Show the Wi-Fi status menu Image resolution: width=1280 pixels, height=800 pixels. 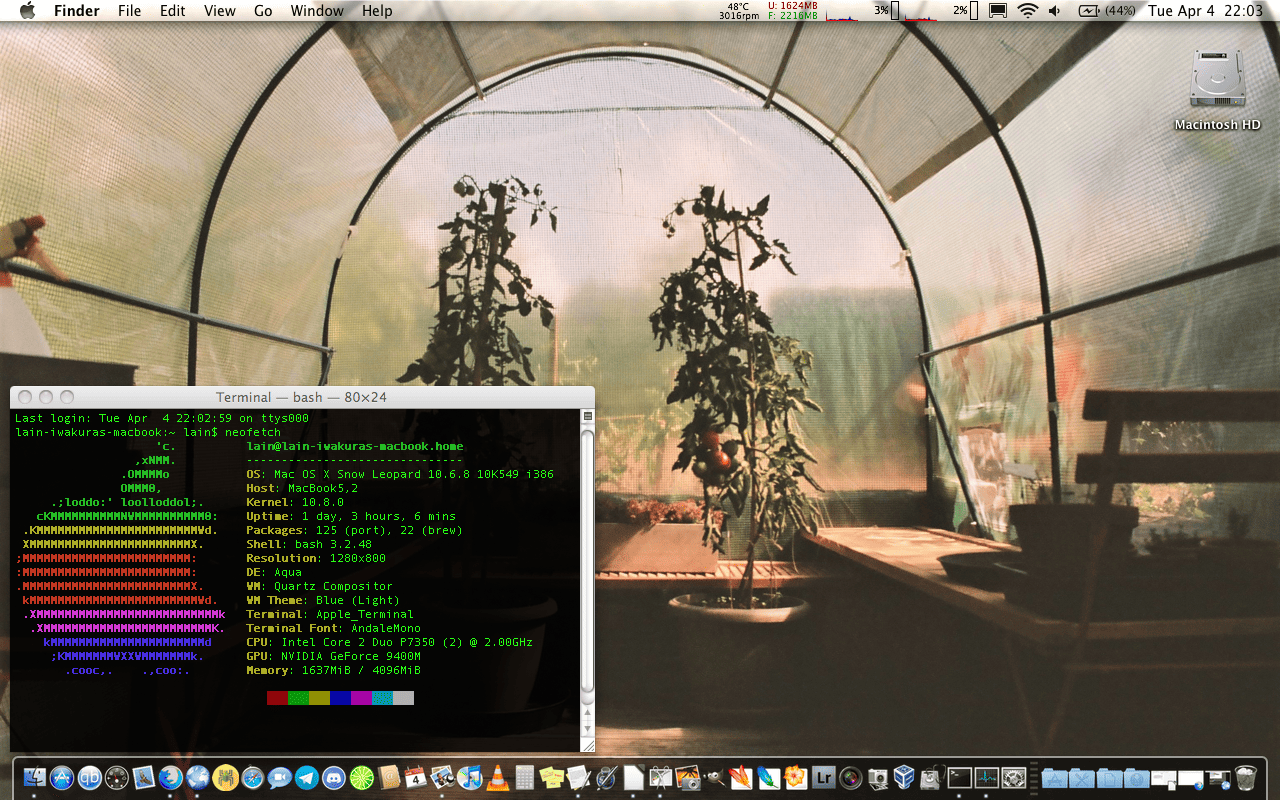click(x=1028, y=11)
